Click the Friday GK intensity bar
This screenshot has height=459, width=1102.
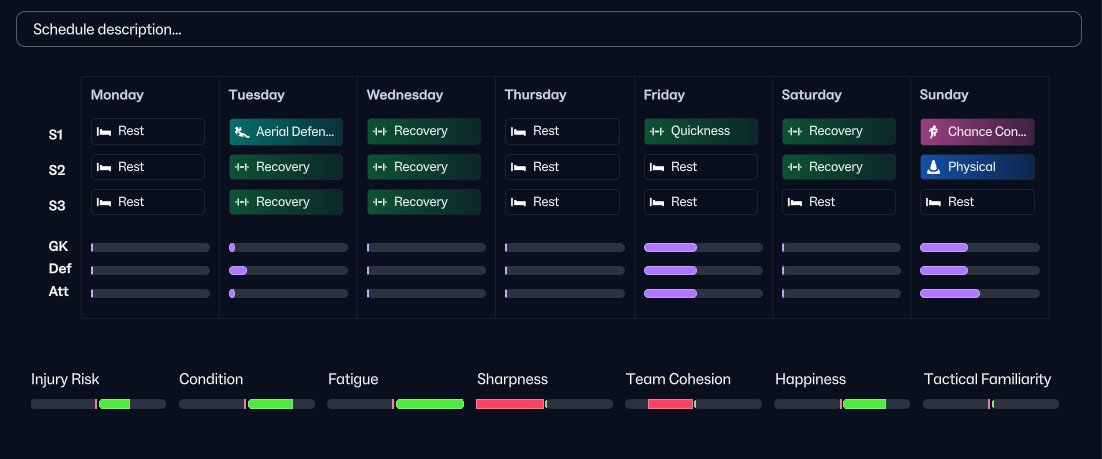point(703,247)
